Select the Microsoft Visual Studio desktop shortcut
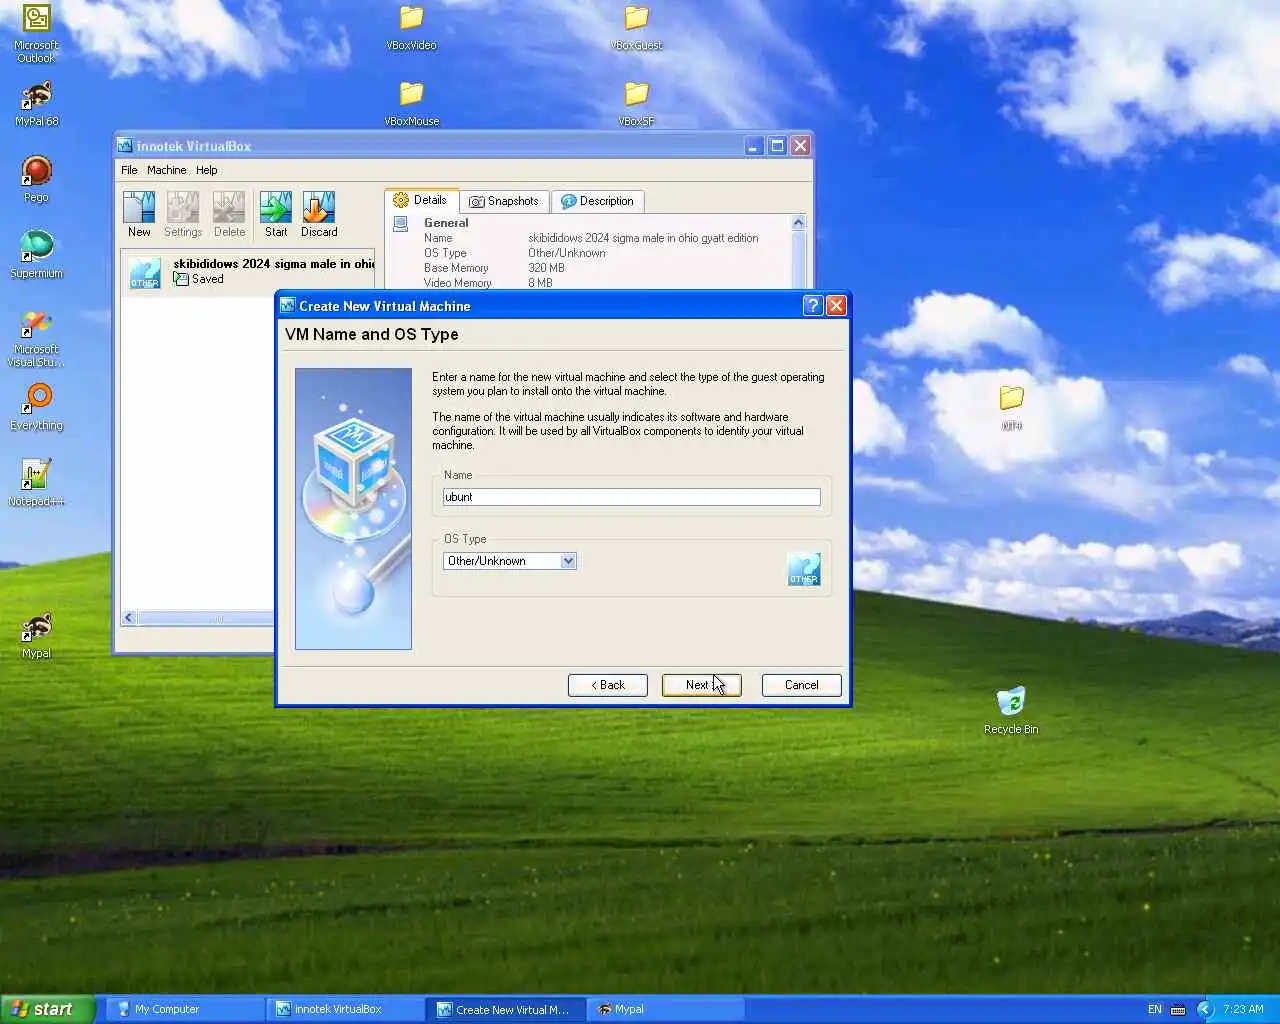This screenshot has width=1280, height=1024. pyautogui.click(x=36, y=339)
